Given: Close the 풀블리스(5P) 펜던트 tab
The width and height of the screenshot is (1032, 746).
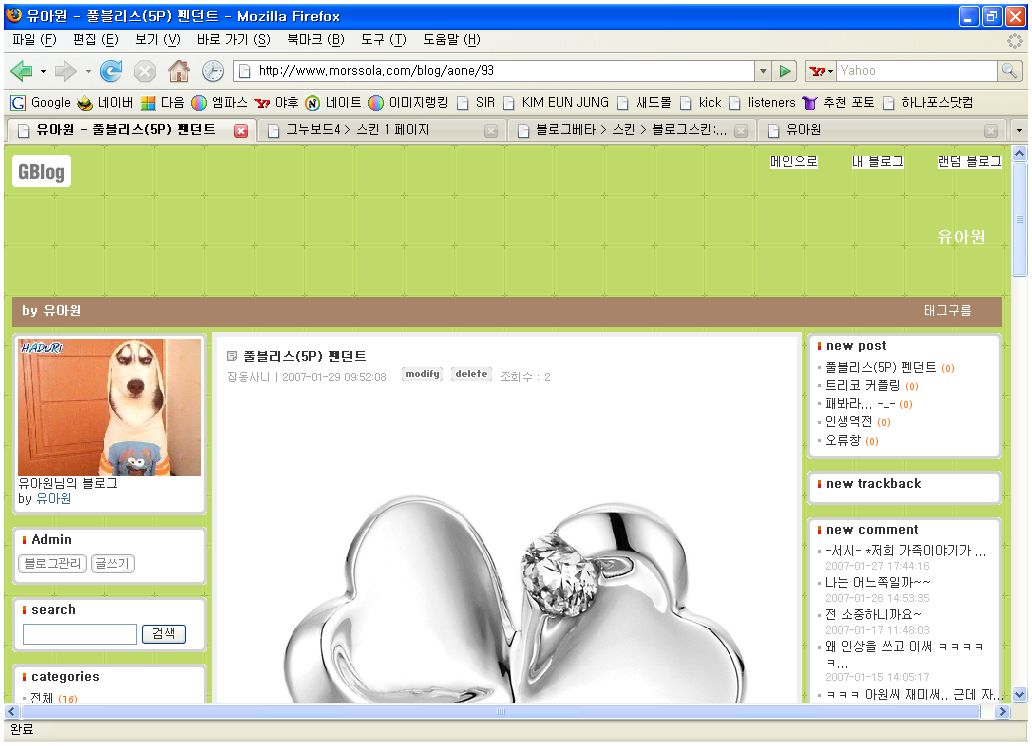Looking at the screenshot, I should pos(242,130).
